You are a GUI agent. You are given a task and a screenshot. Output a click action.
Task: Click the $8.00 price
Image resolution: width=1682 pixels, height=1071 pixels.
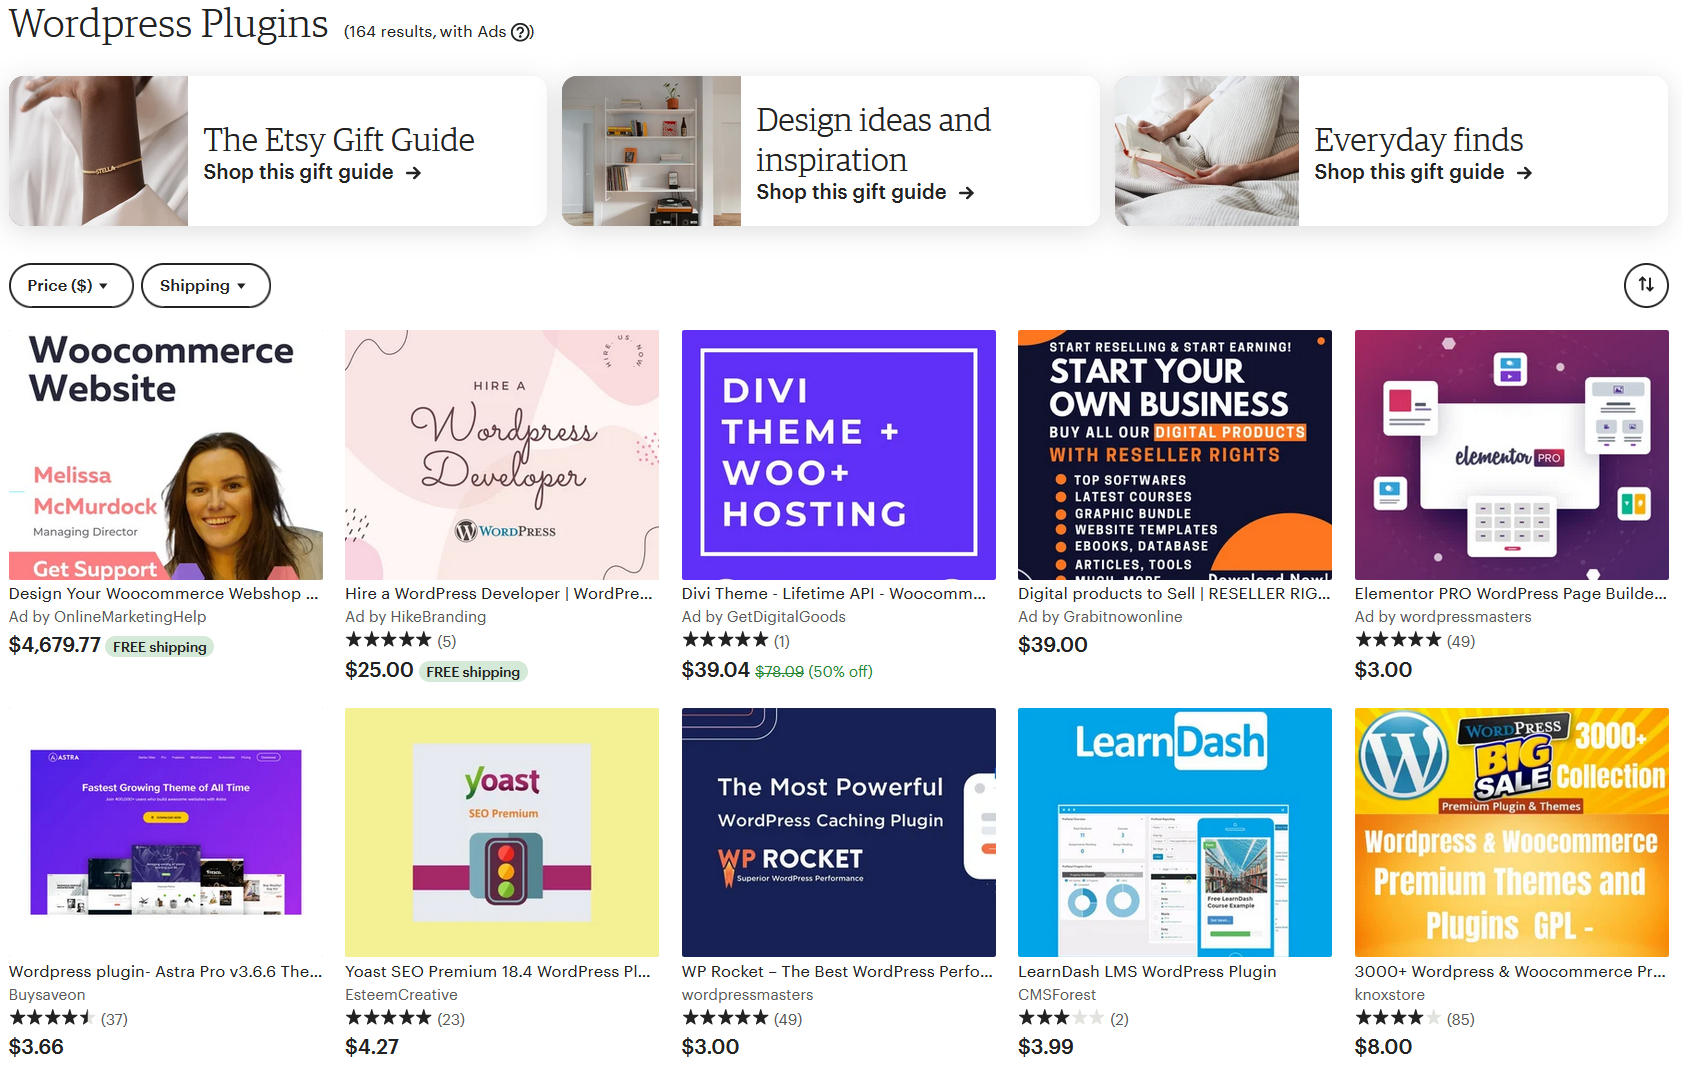point(1384,1047)
